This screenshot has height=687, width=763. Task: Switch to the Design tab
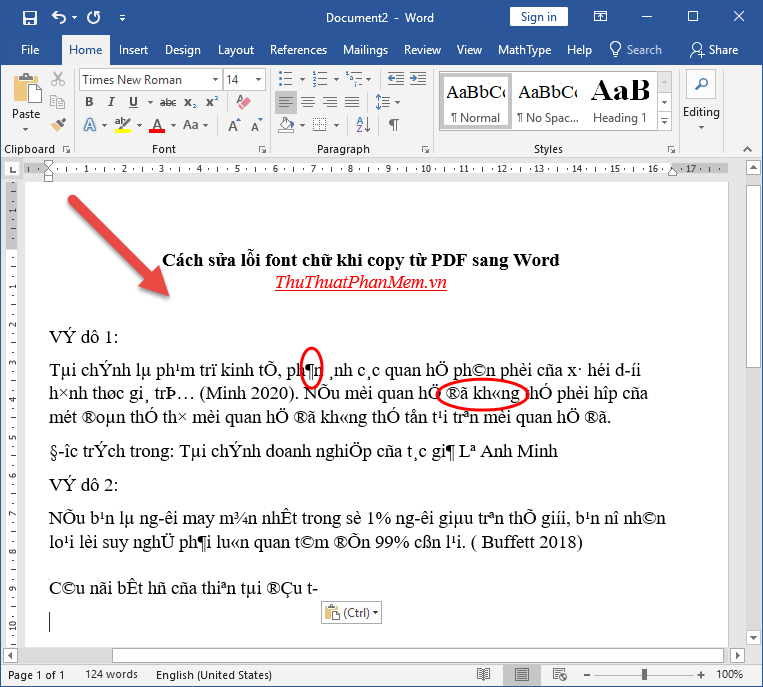pos(182,50)
